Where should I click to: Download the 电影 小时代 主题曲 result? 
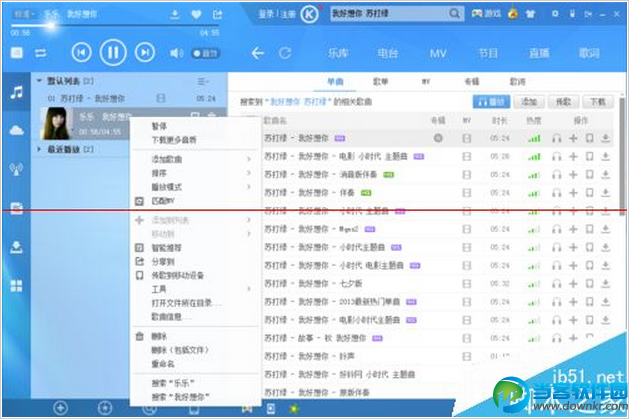pos(605,156)
